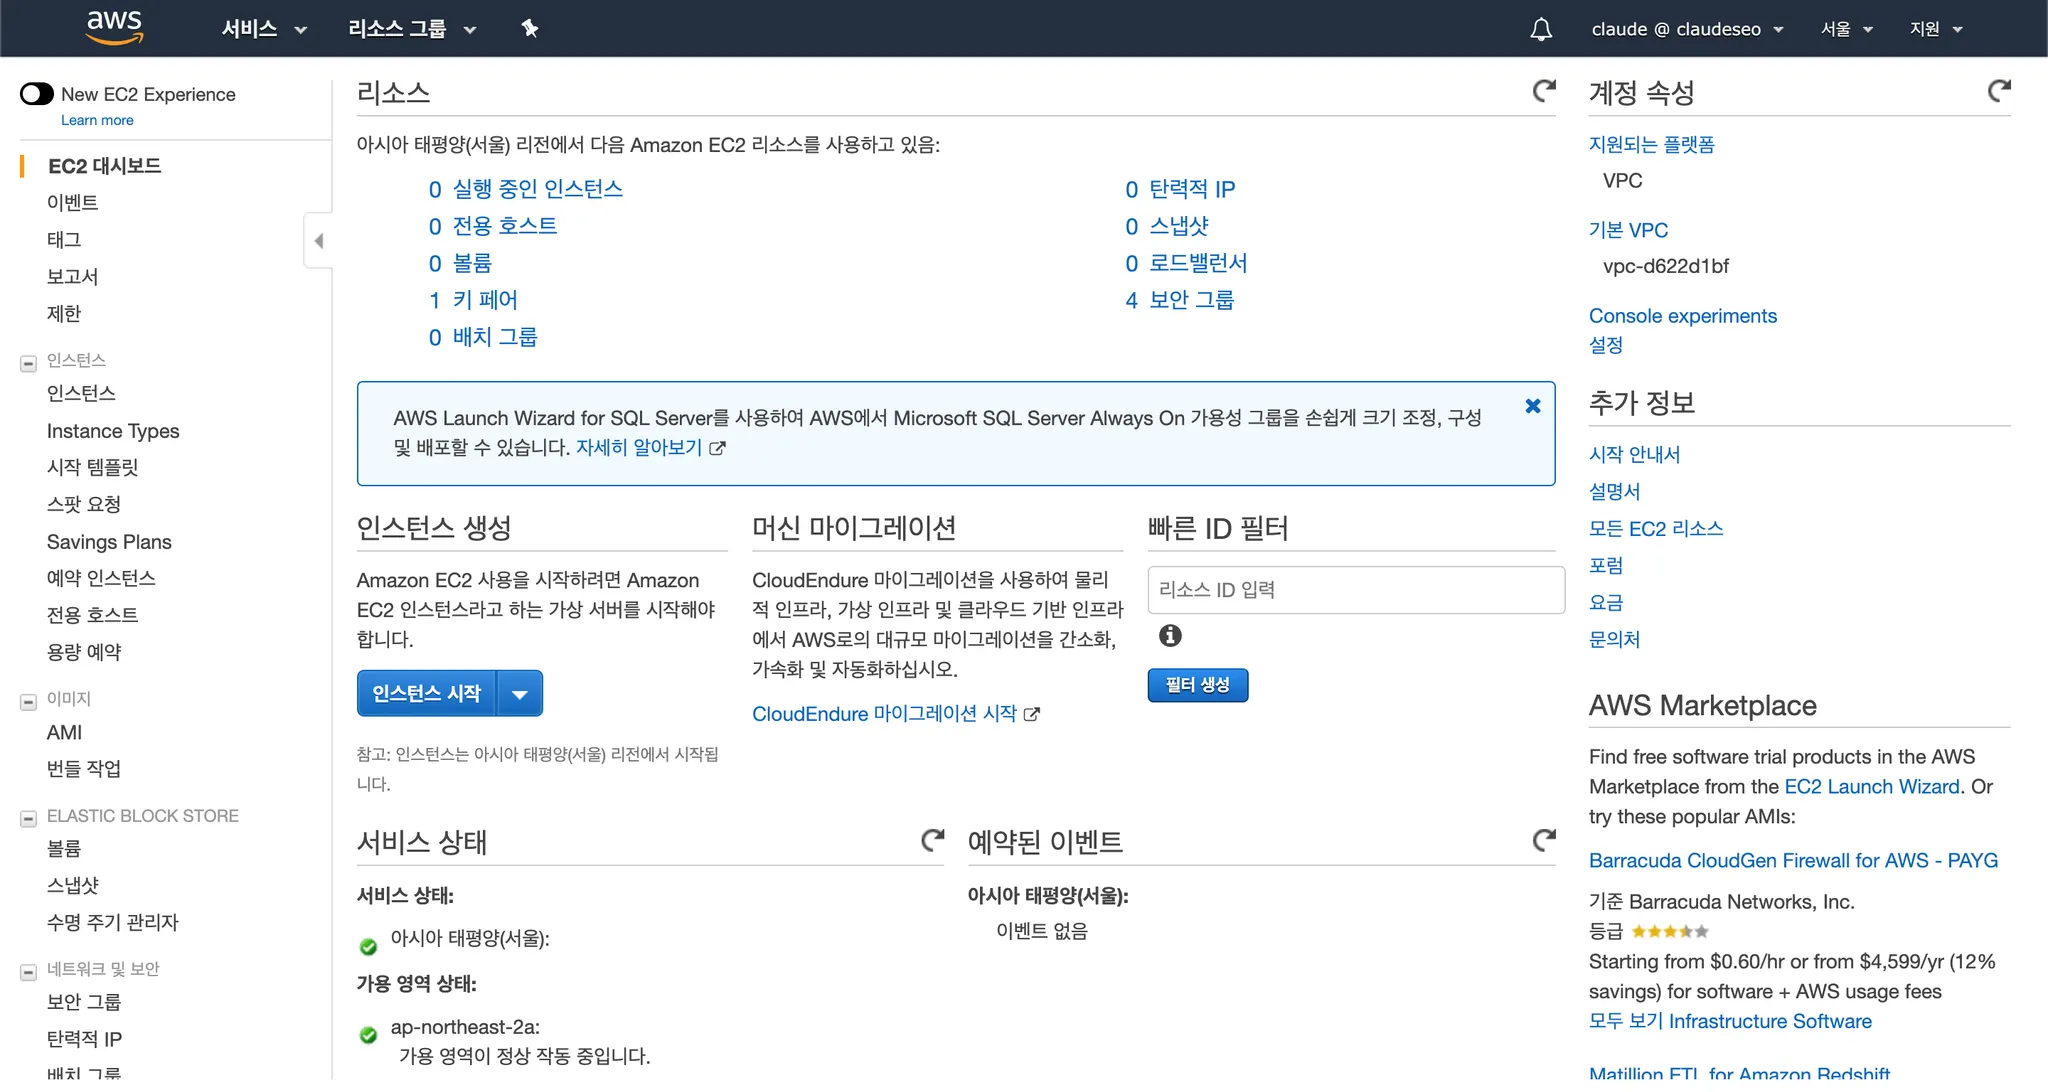Viewport: 2048px width, 1092px height.
Task: Collapse the 인스턴스 sidebar section
Action: coord(29,362)
